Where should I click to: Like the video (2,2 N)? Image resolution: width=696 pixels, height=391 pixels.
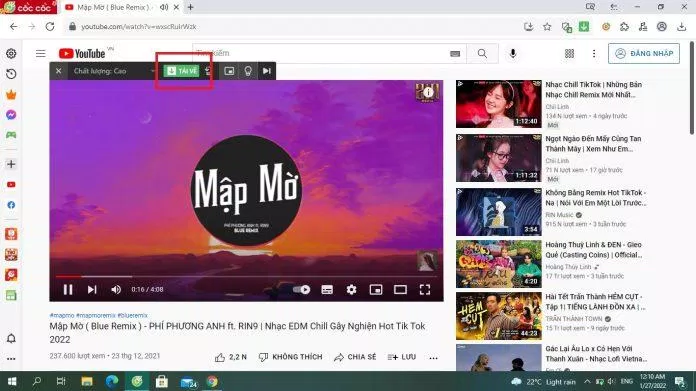click(231, 357)
